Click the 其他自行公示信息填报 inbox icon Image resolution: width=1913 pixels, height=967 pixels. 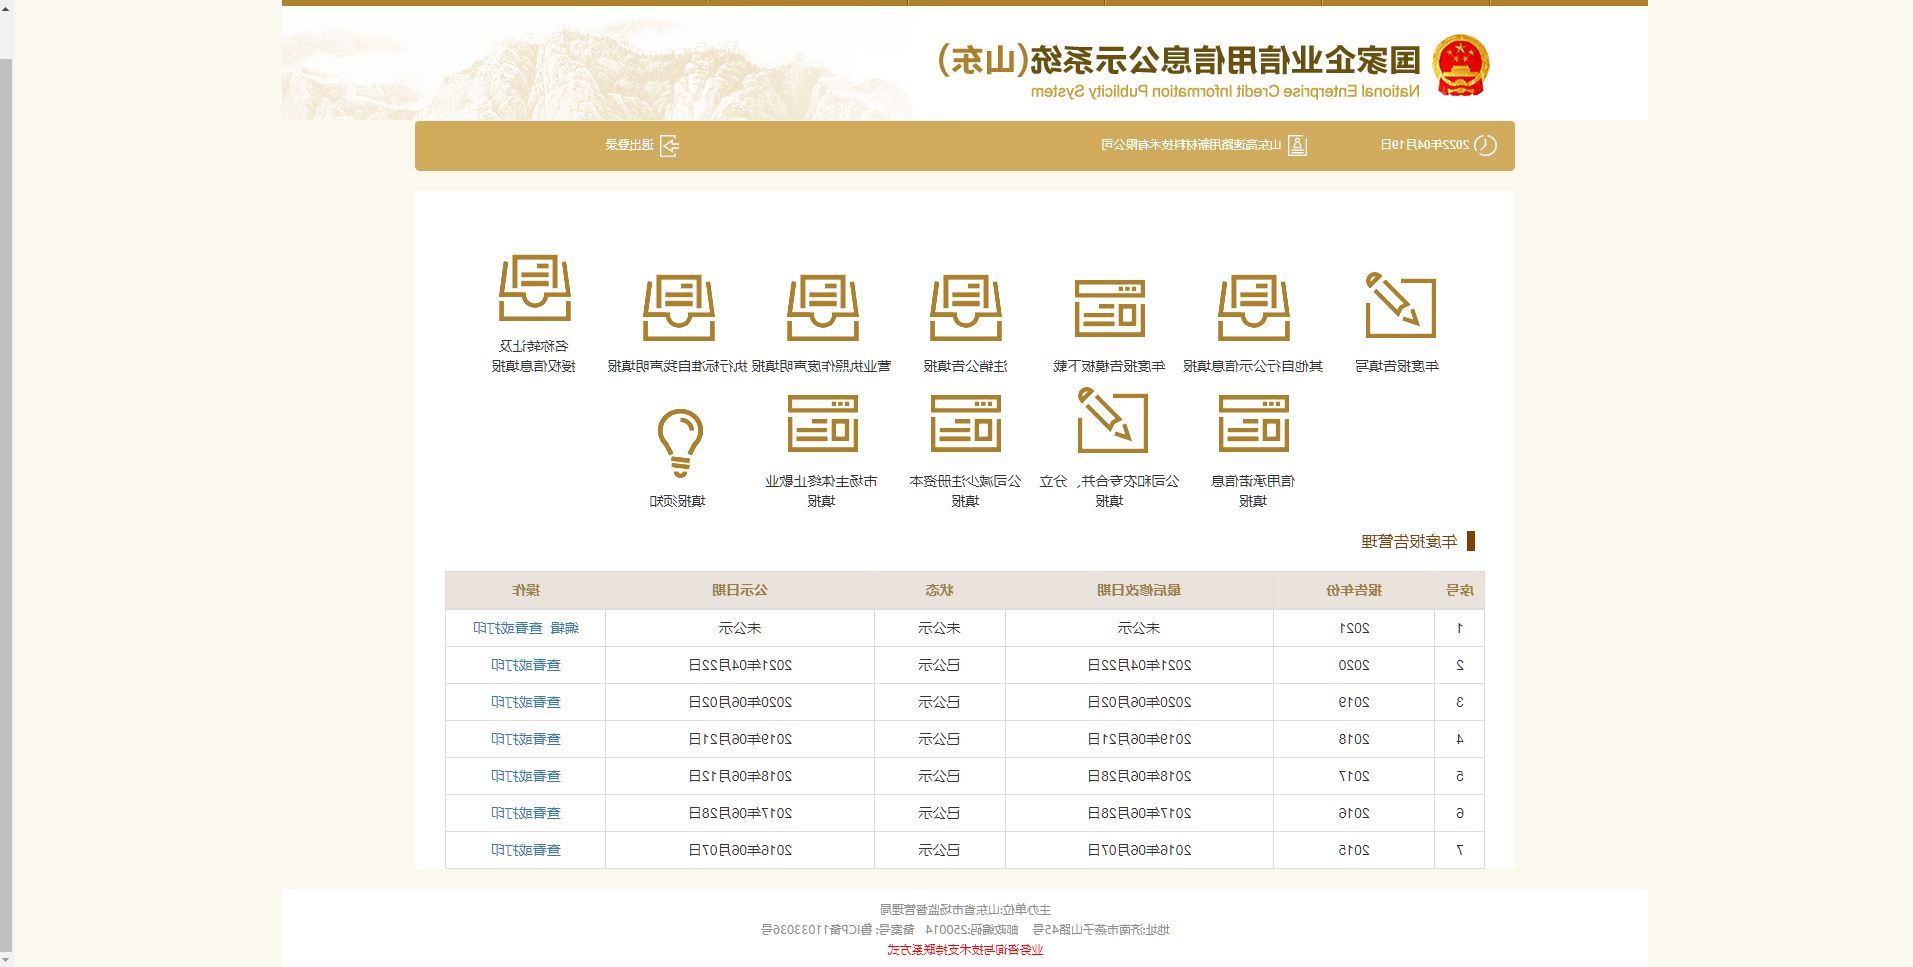1253,308
